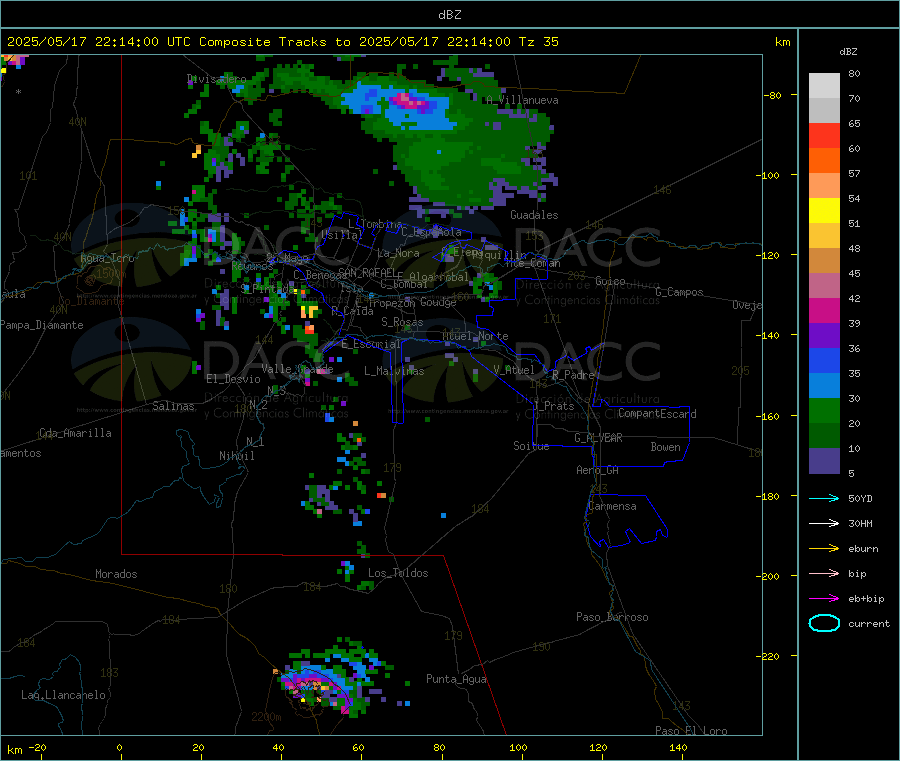Viewport: 900px width, 761px height.
Task: Click the magenta 42 dBZ legend swatch
Action: tap(824, 310)
